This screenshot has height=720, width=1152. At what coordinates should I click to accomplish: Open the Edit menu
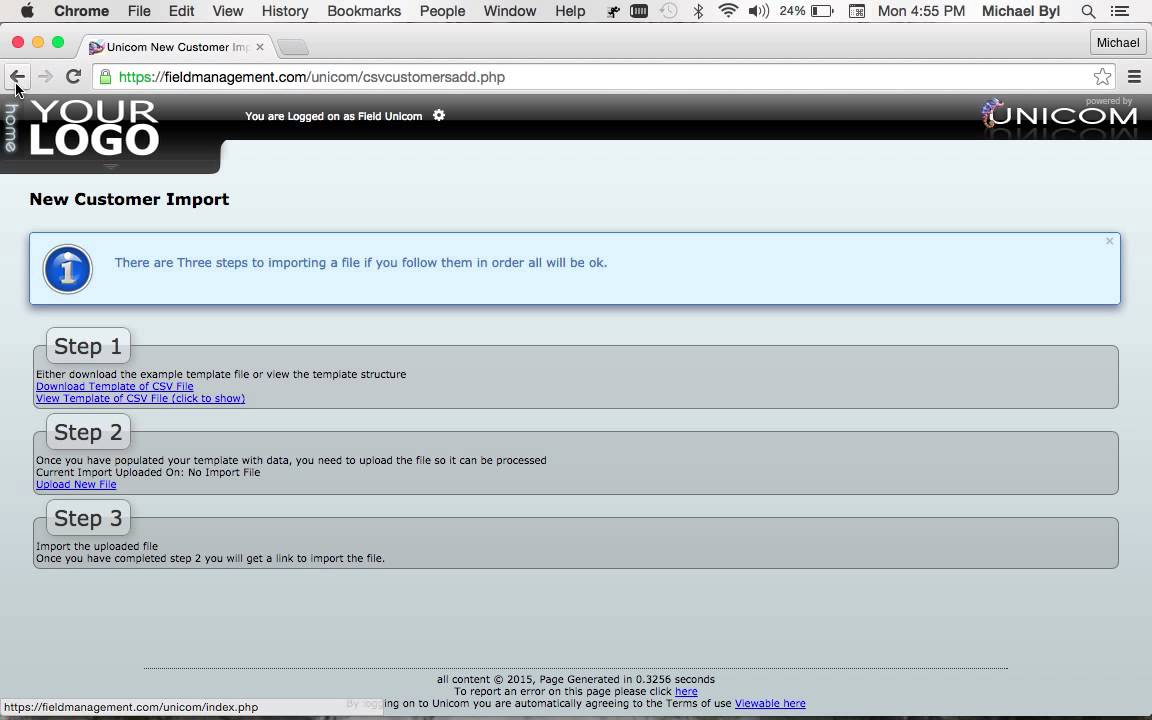pos(181,11)
